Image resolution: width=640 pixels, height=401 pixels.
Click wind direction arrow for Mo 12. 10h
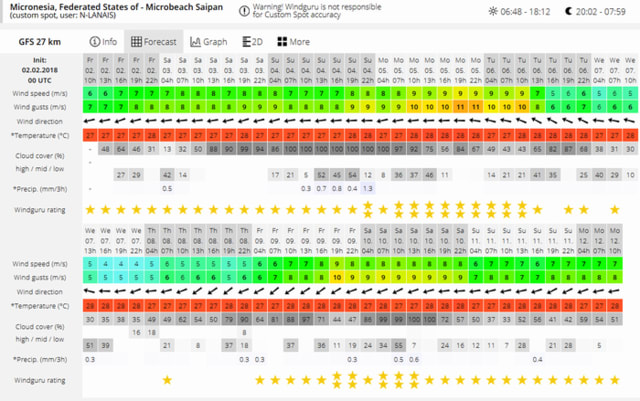click(614, 291)
